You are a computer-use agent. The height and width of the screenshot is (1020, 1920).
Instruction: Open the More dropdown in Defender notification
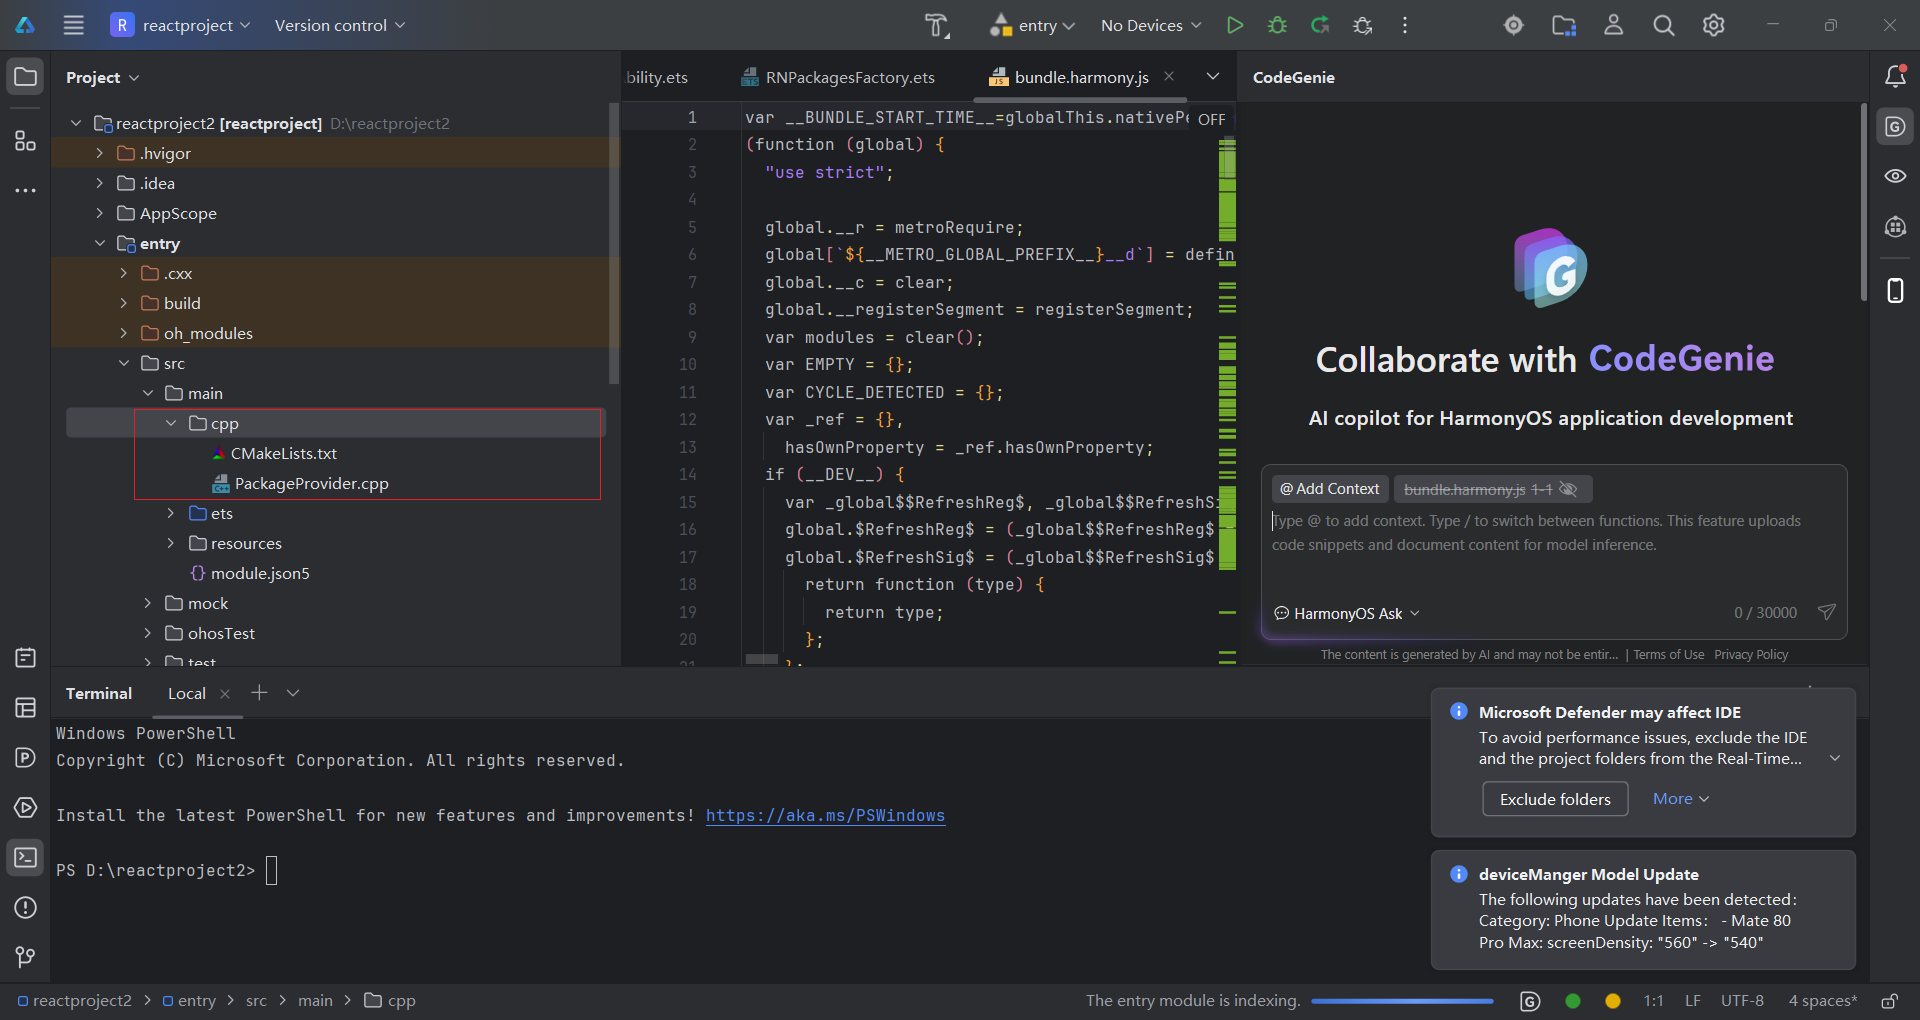point(1681,799)
